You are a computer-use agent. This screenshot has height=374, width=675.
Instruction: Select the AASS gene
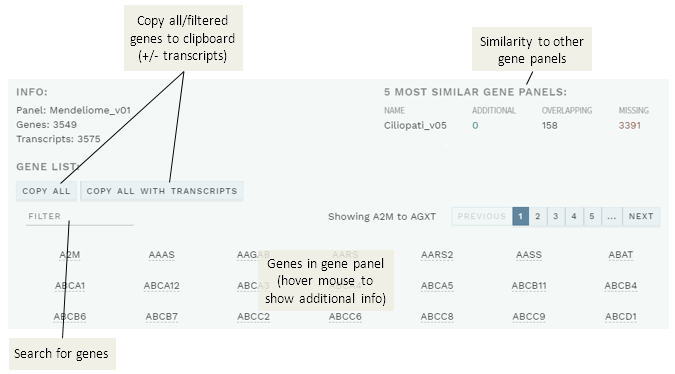[529, 255]
